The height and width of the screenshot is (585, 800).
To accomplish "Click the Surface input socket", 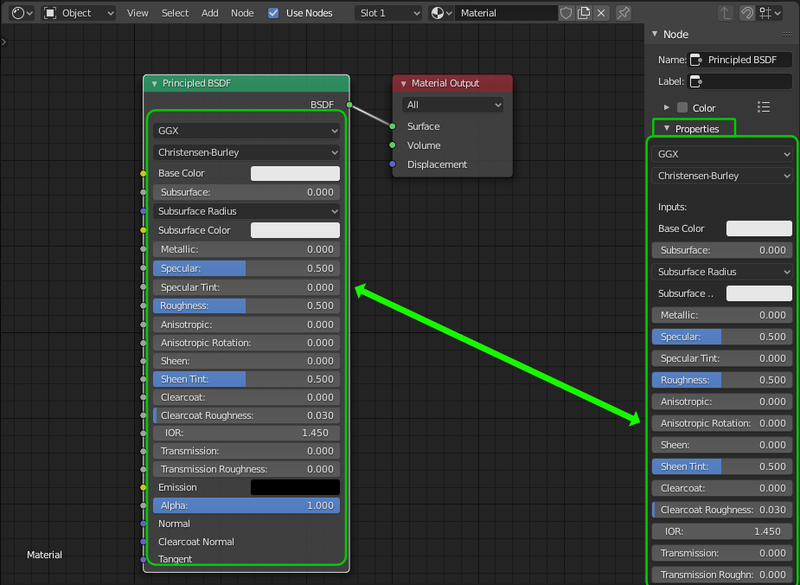I will [x=392, y=126].
